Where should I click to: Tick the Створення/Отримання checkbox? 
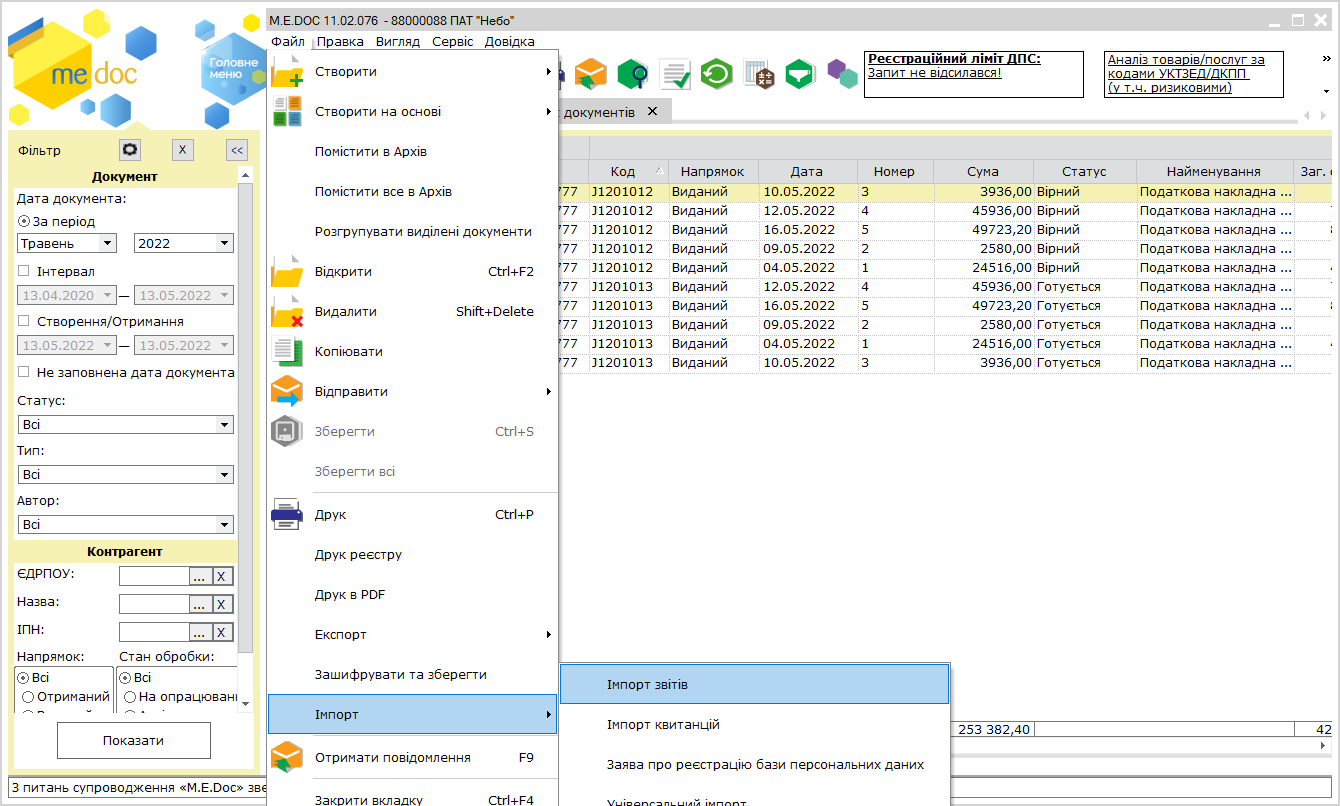[x=24, y=321]
